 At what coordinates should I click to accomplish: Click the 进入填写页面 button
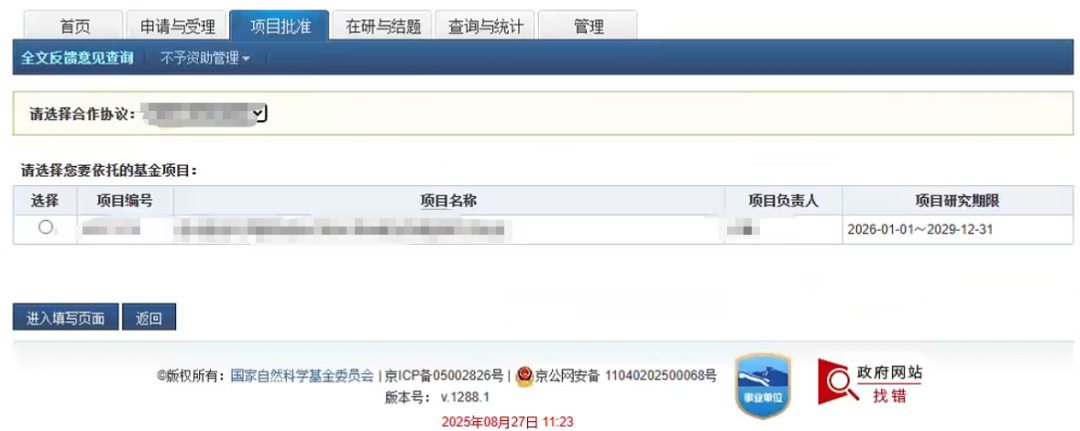click(x=65, y=317)
